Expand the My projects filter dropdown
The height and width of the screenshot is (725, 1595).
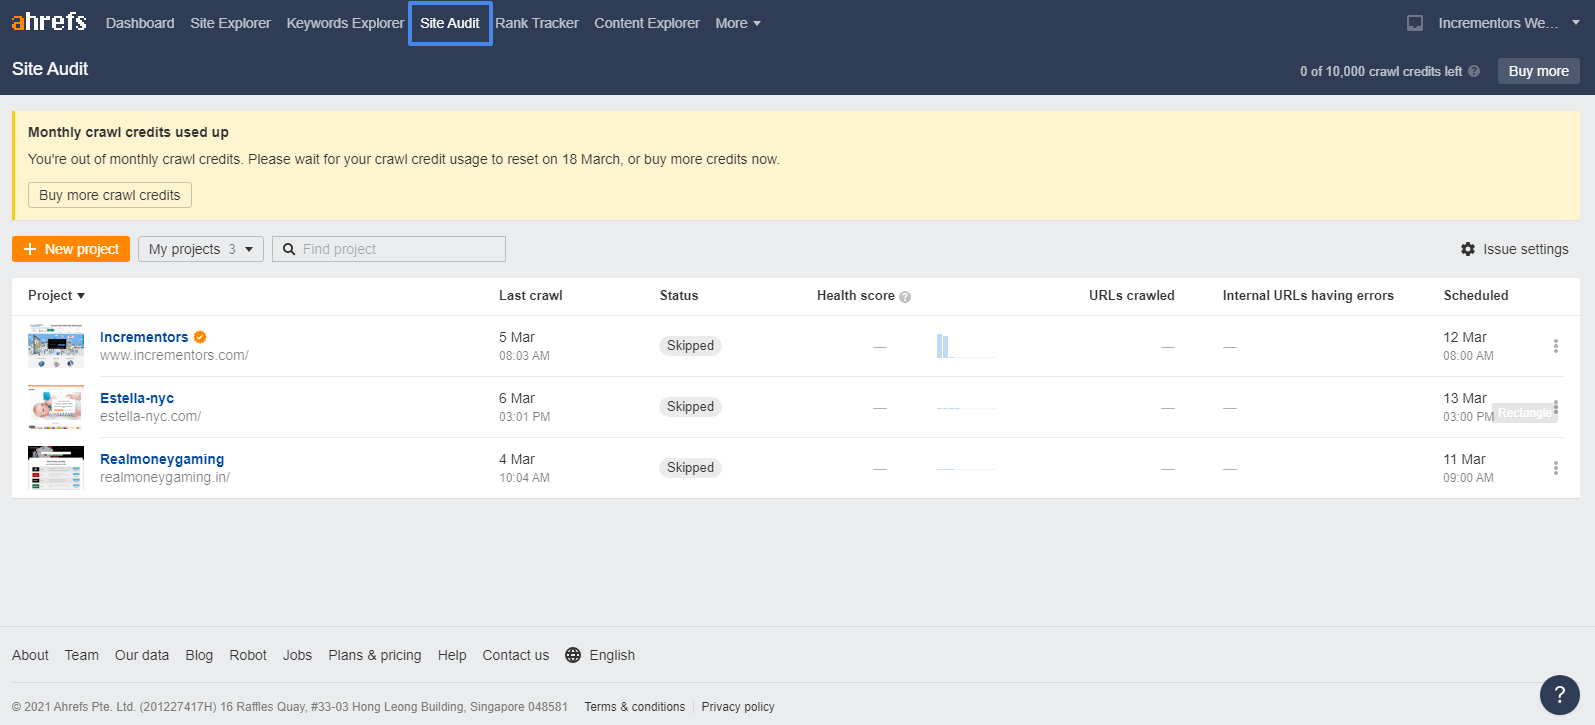coord(201,249)
